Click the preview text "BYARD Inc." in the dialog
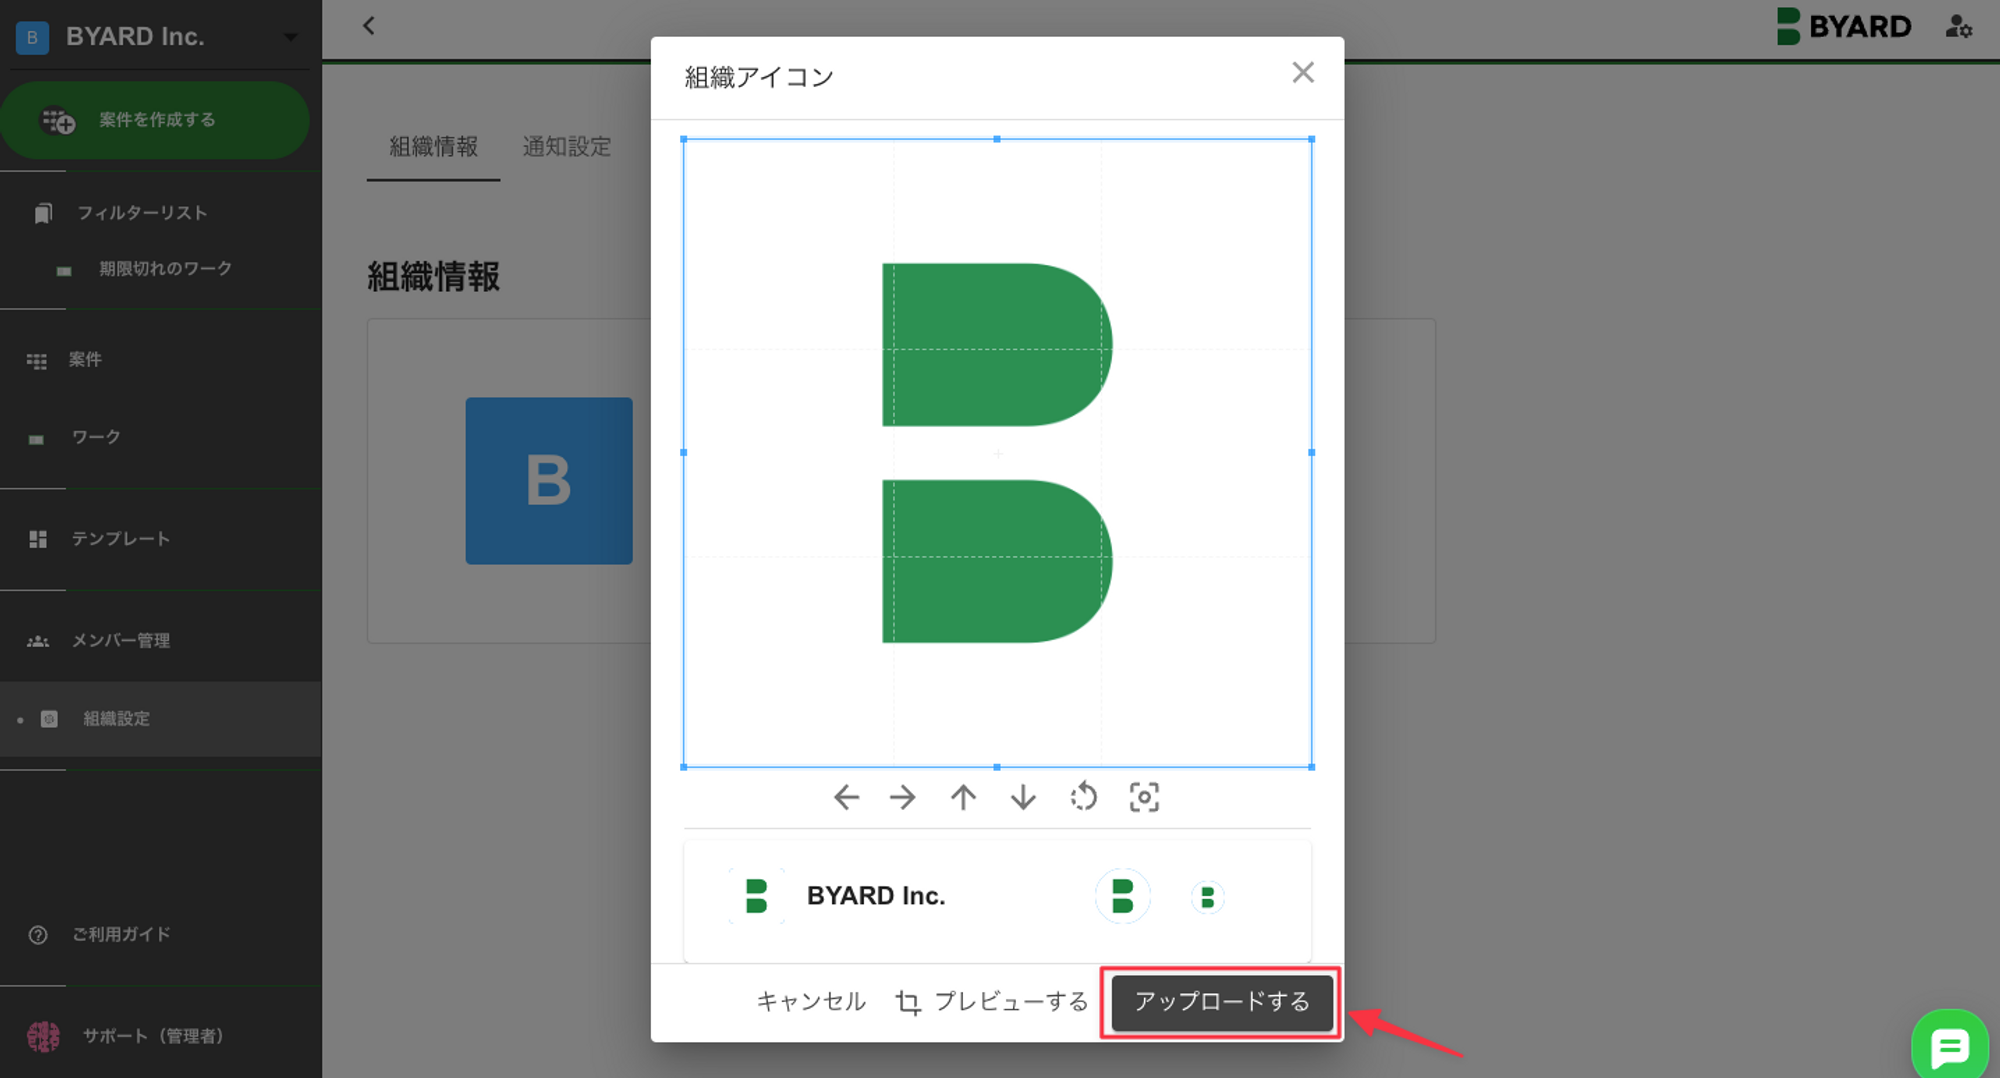Viewport: 2000px width, 1078px height. [x=876, y=896]
